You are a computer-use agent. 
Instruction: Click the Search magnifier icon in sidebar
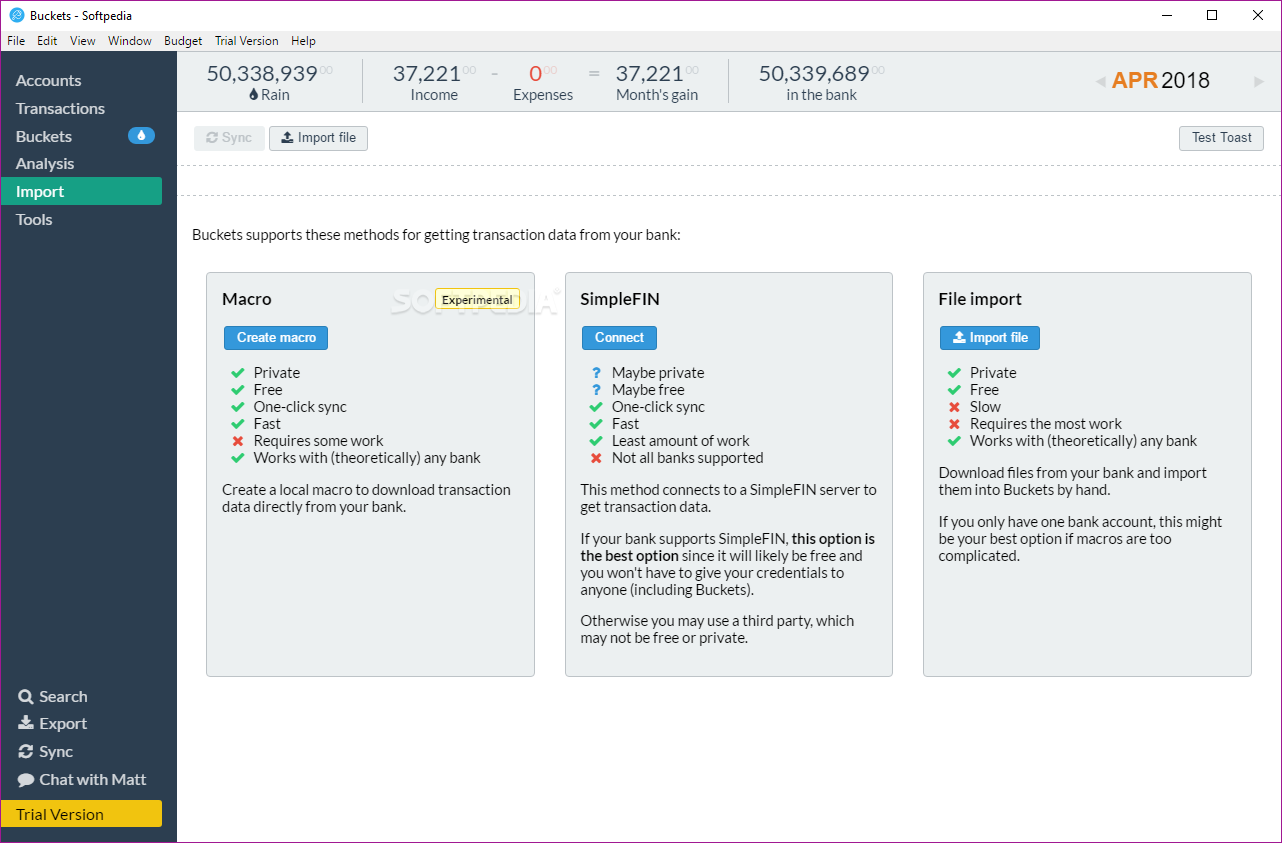(26, 697)
